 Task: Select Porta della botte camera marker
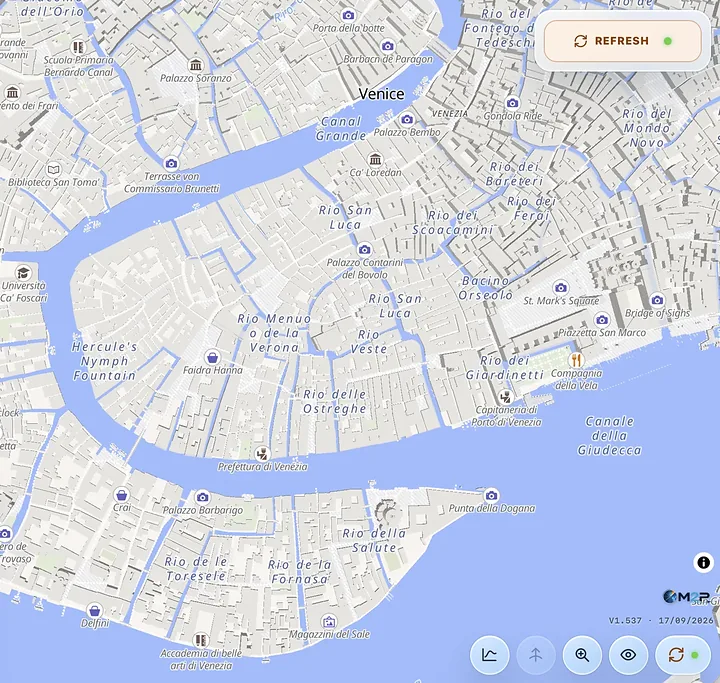pyautogui.click(x=349, y=16)
